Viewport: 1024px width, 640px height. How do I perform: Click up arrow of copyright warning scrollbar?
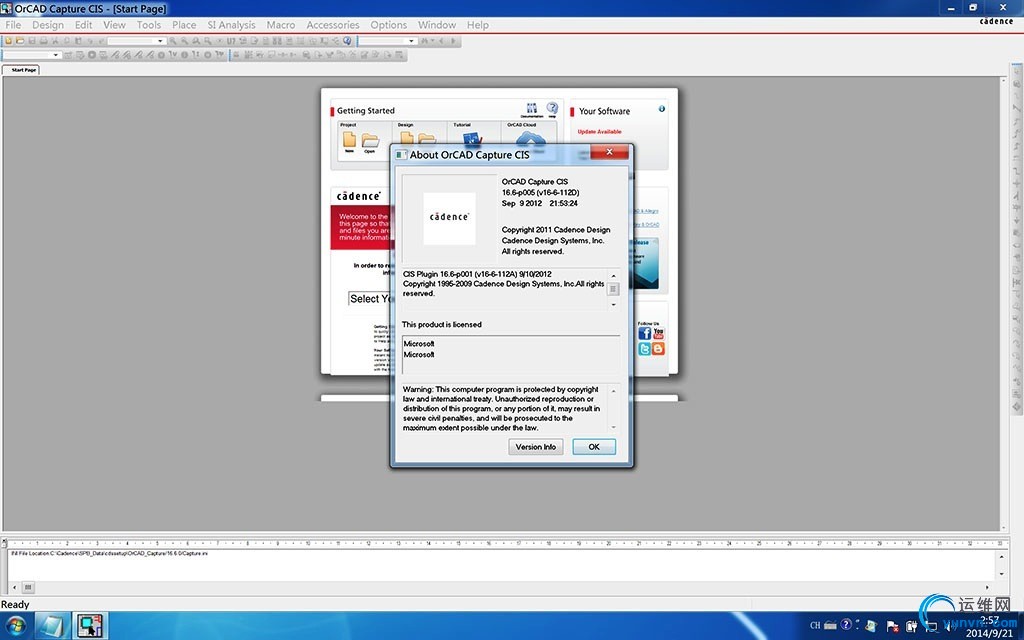tap(613, 391)
